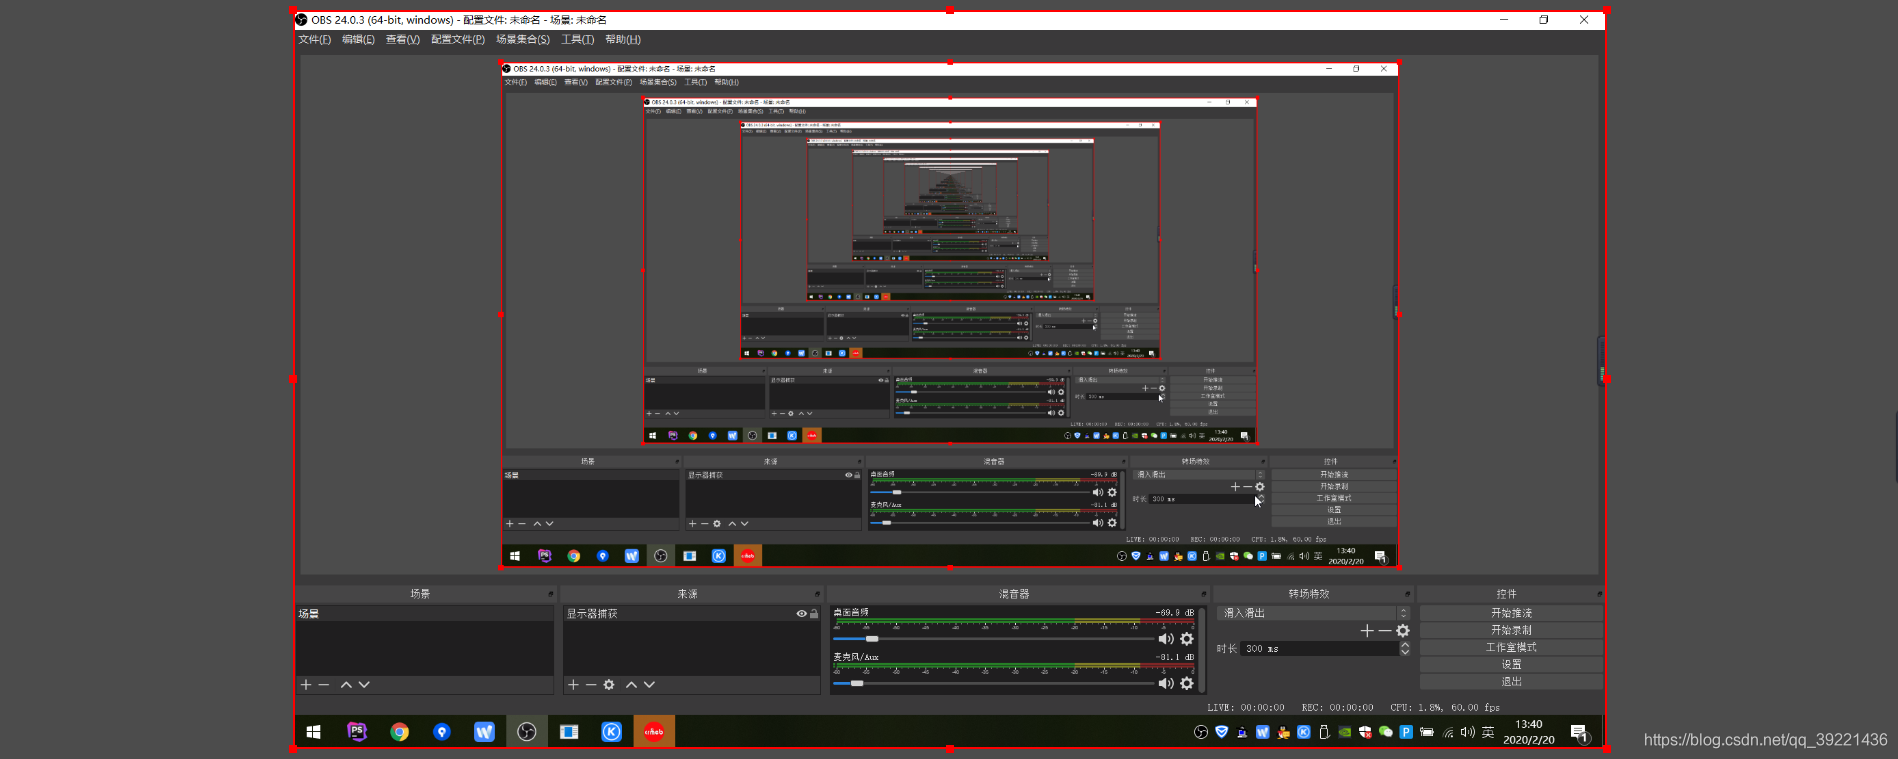Toggle visibility of 显示器捕获 in the main sources list

click(x=801, y=614)
